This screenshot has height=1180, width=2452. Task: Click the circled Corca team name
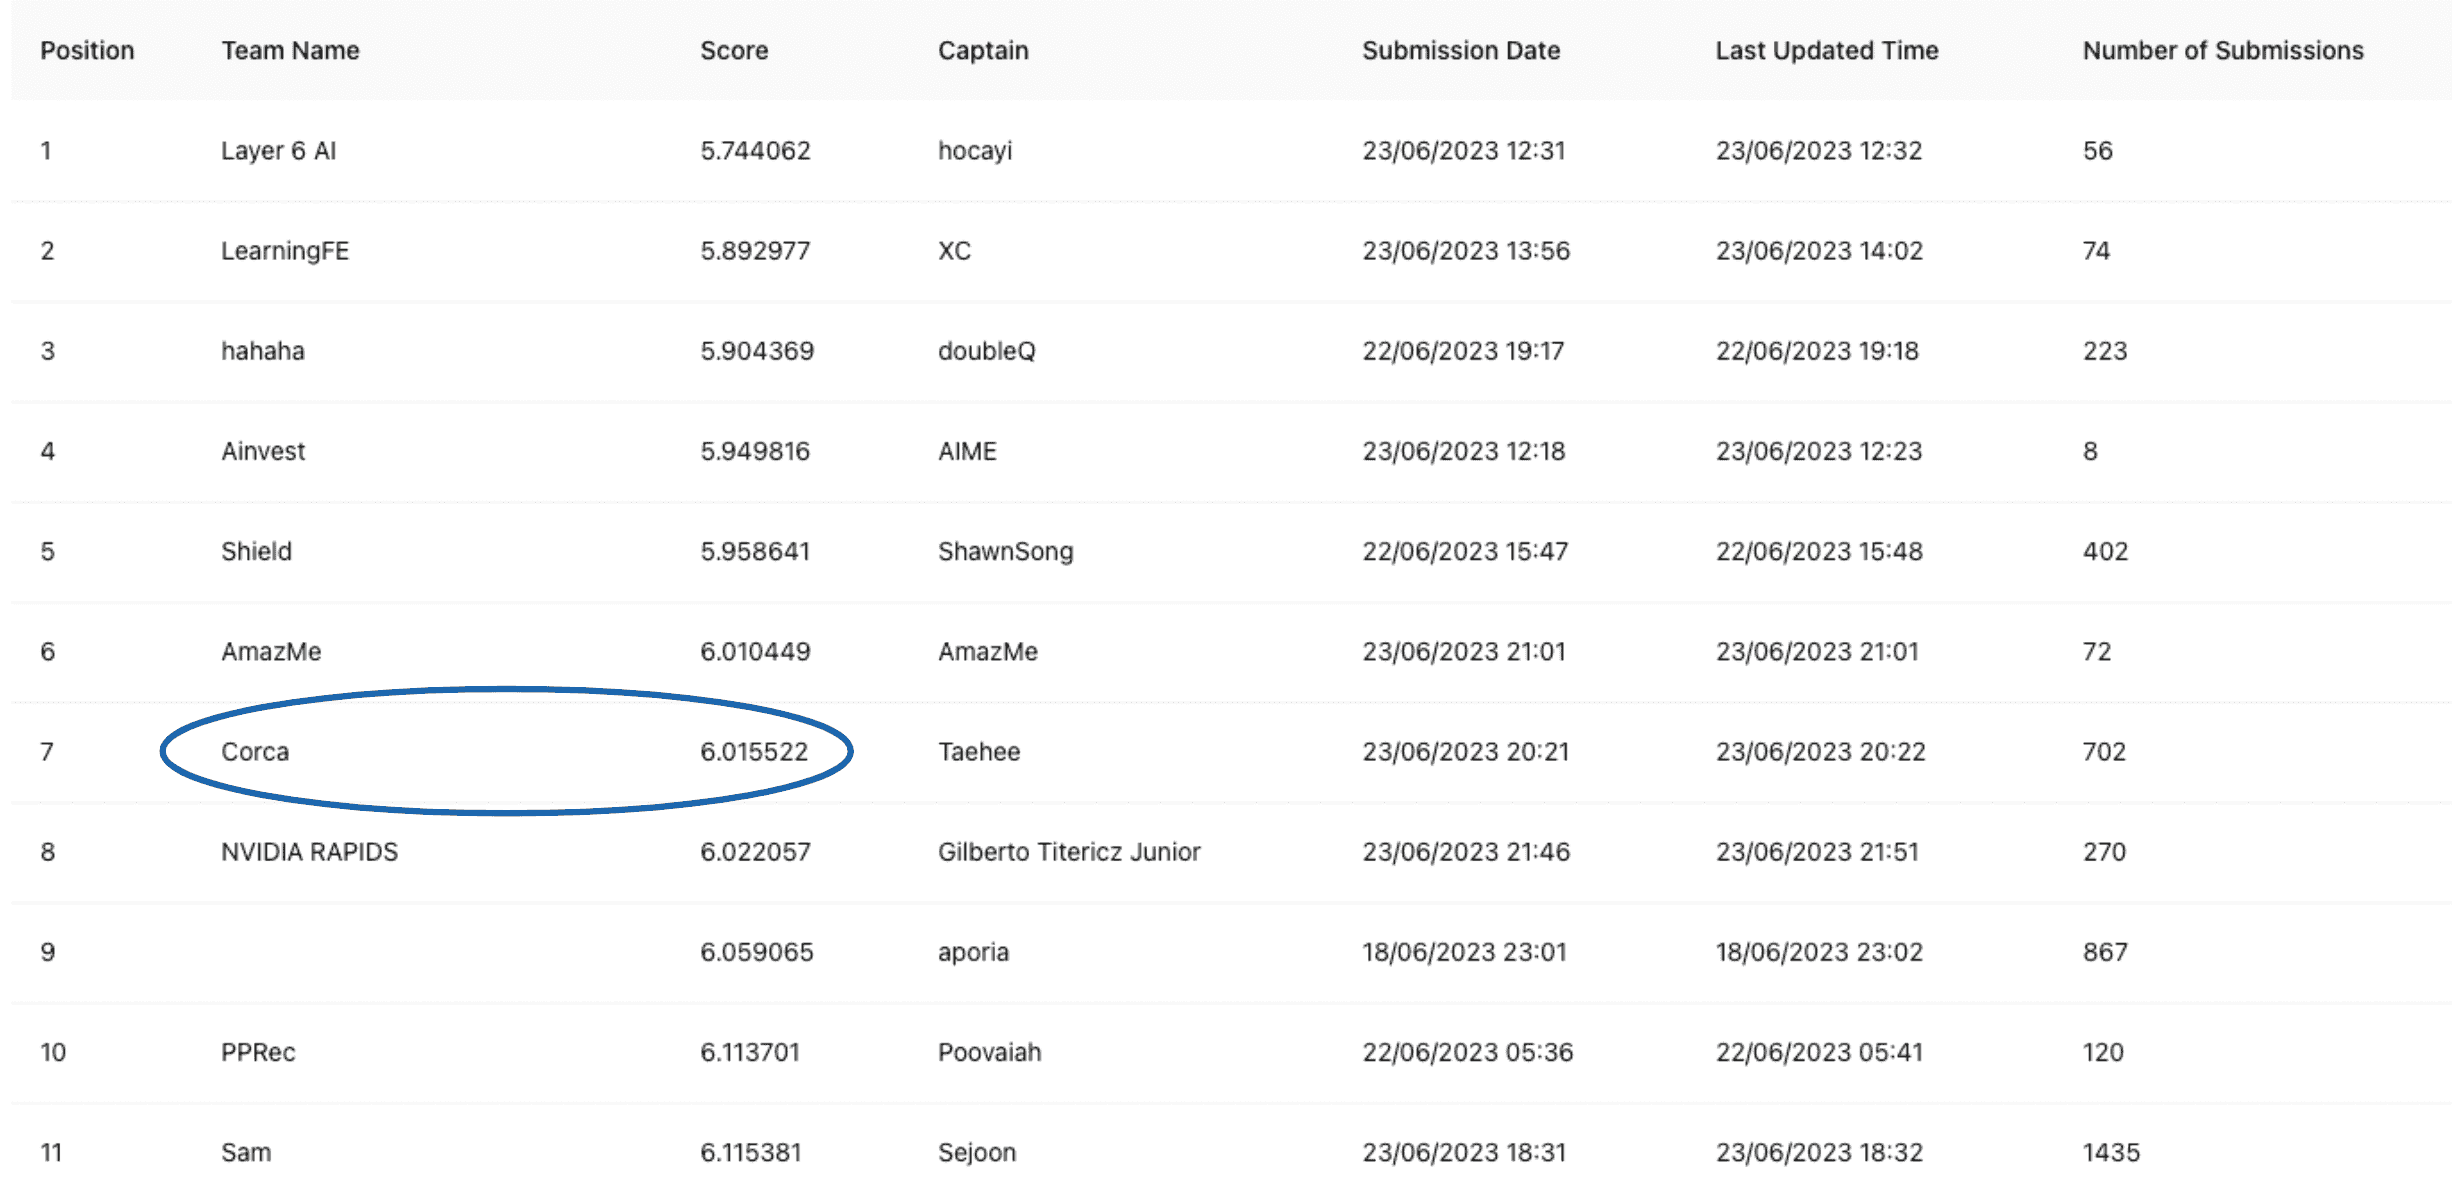point(255,752)
